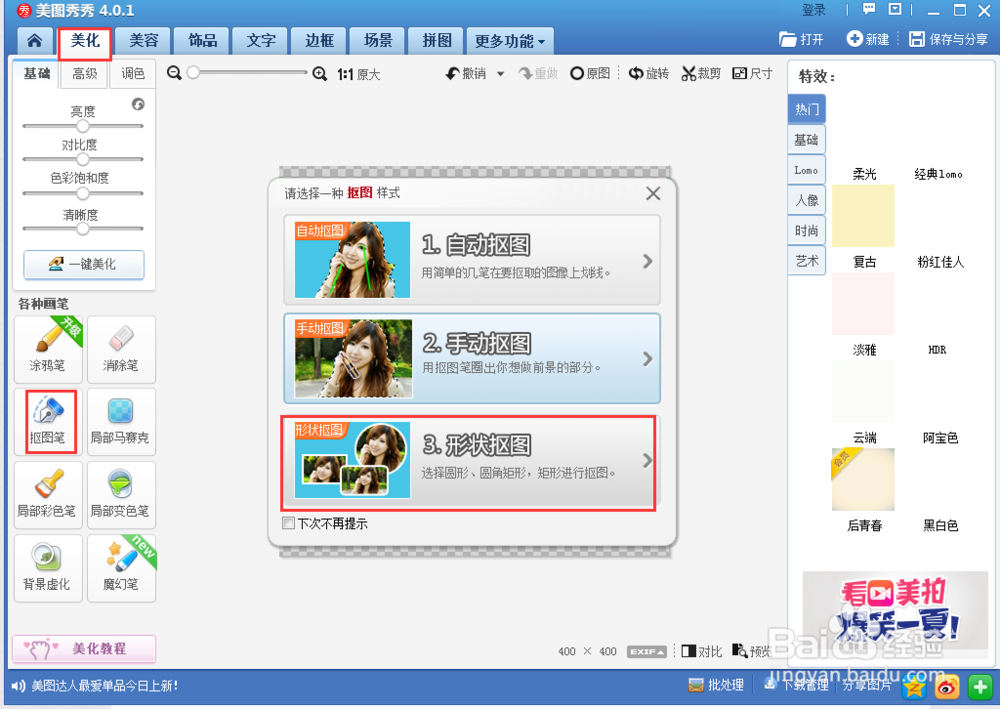Select the 背景虚化 background blur tool
1000x709 pixels.
(x=48, y=568)
